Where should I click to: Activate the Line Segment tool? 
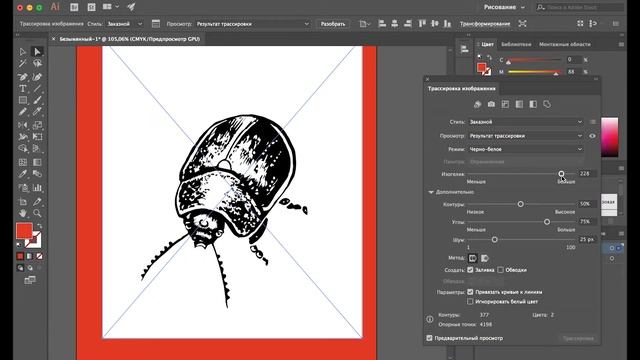coord(37,89)
